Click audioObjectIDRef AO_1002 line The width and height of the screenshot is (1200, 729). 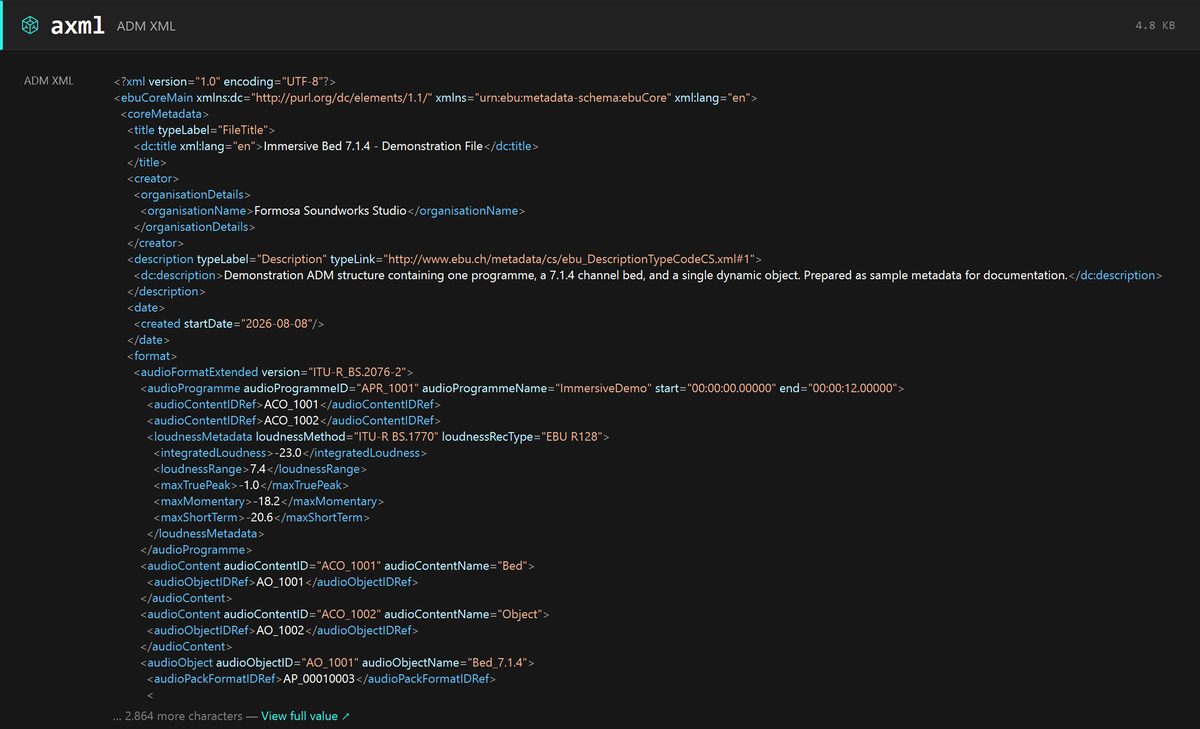[x=283, y=630]
